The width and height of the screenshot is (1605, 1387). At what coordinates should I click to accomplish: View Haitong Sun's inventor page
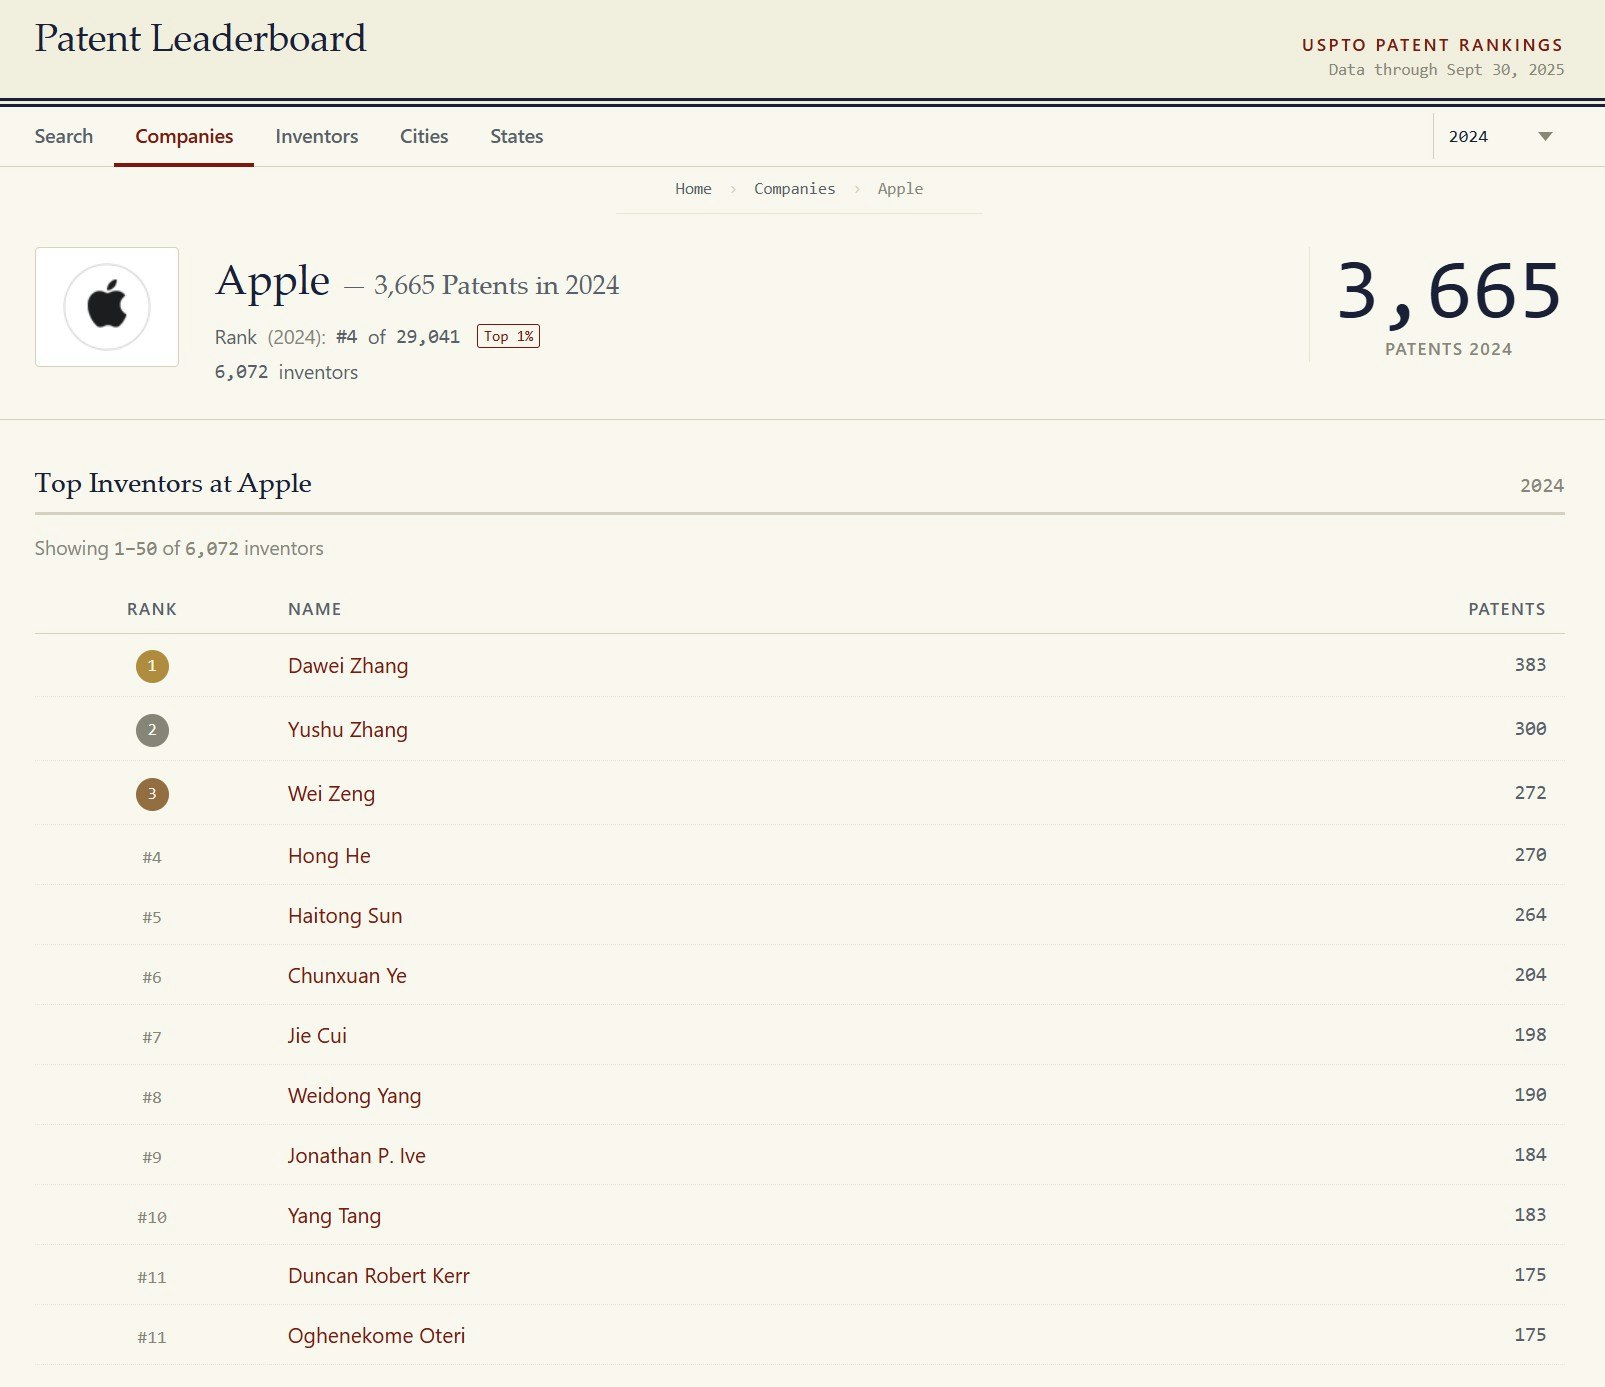tap(345, 916)
